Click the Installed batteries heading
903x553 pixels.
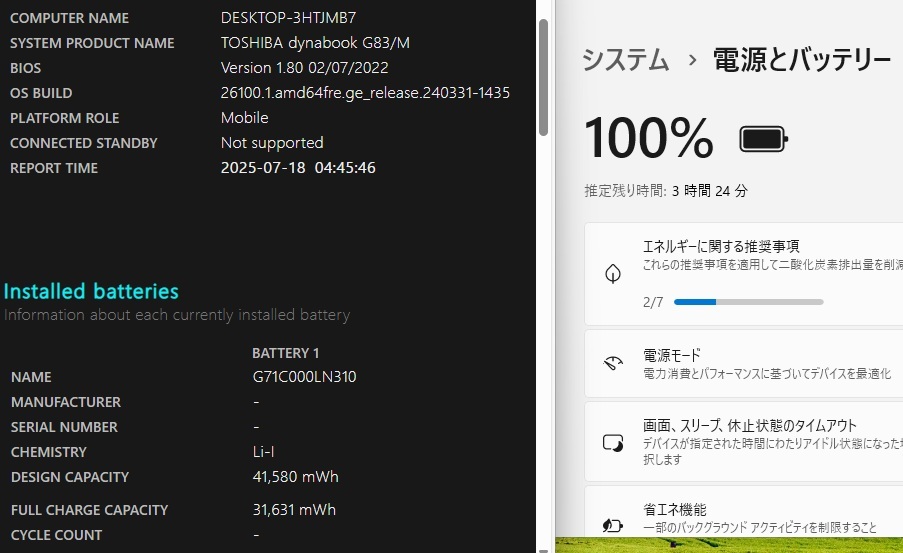point(91,291)
